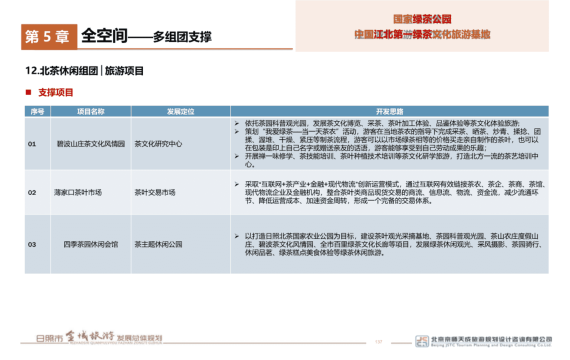
Task: Select the 开发思路 column header
Action: tap(389, 111)
